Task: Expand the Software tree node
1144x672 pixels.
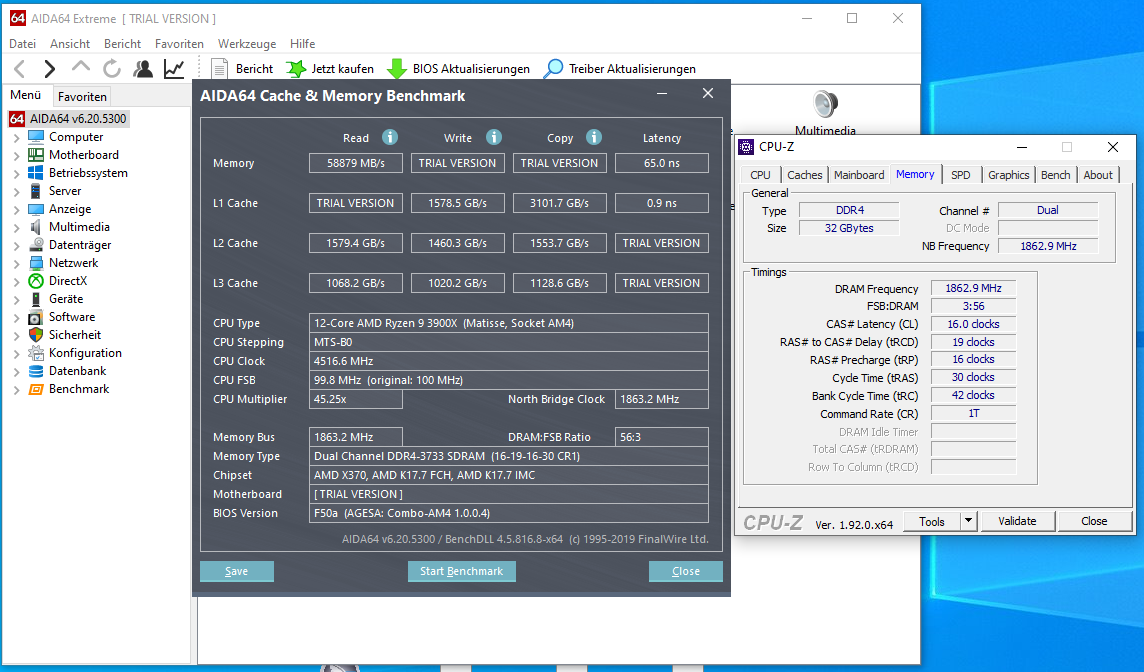Action: point(16,317)
